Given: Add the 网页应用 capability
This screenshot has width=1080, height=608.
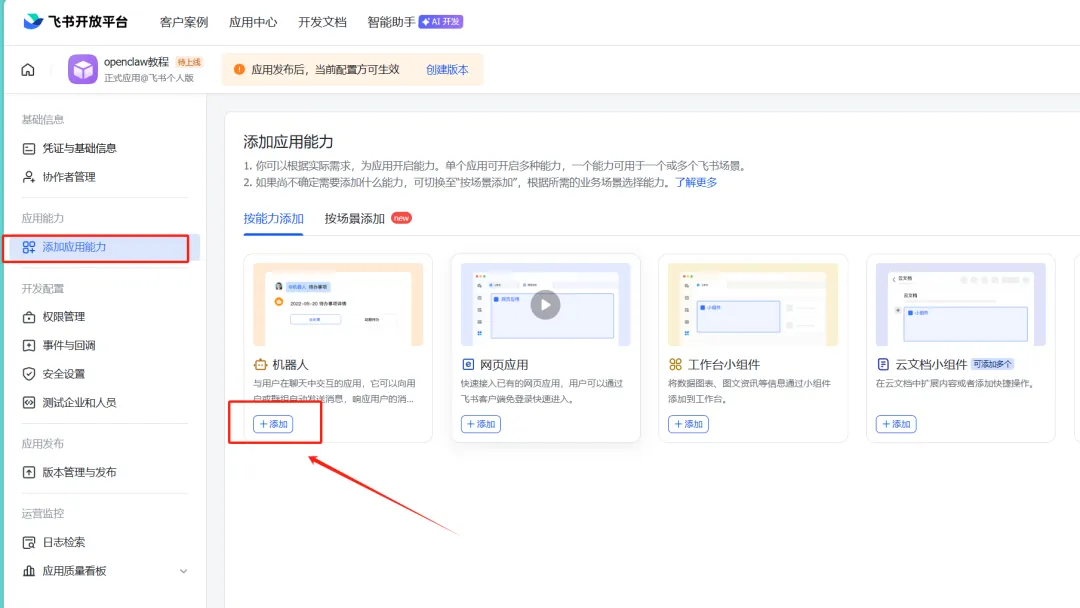Looking at the screenshot, I should coord(481,424).
